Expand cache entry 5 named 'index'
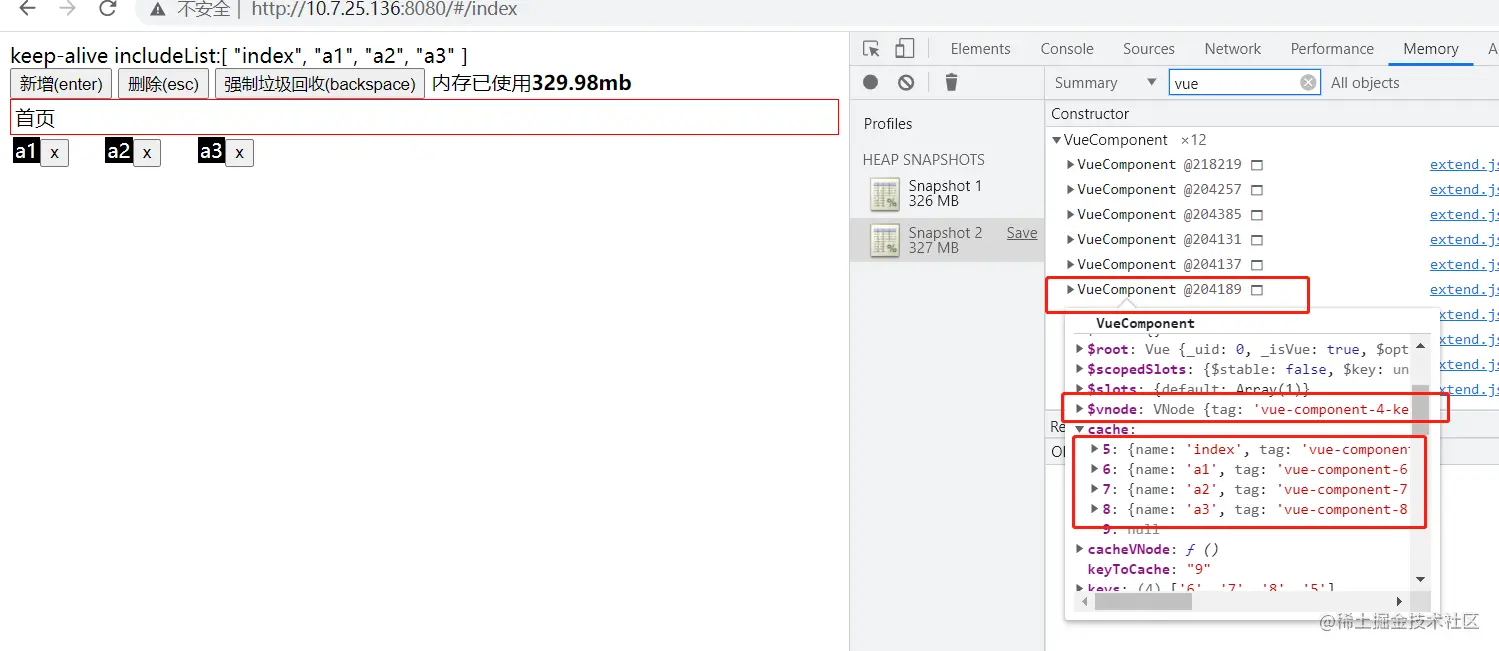Screen dimensions: 1499x651 point(1095,449)
